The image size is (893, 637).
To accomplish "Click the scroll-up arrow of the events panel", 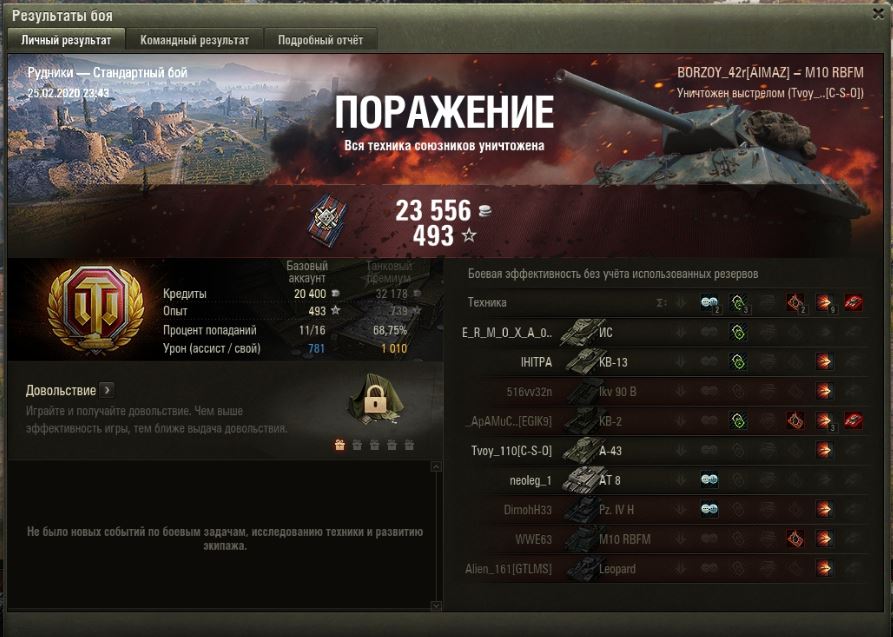I will coord(436,467).
